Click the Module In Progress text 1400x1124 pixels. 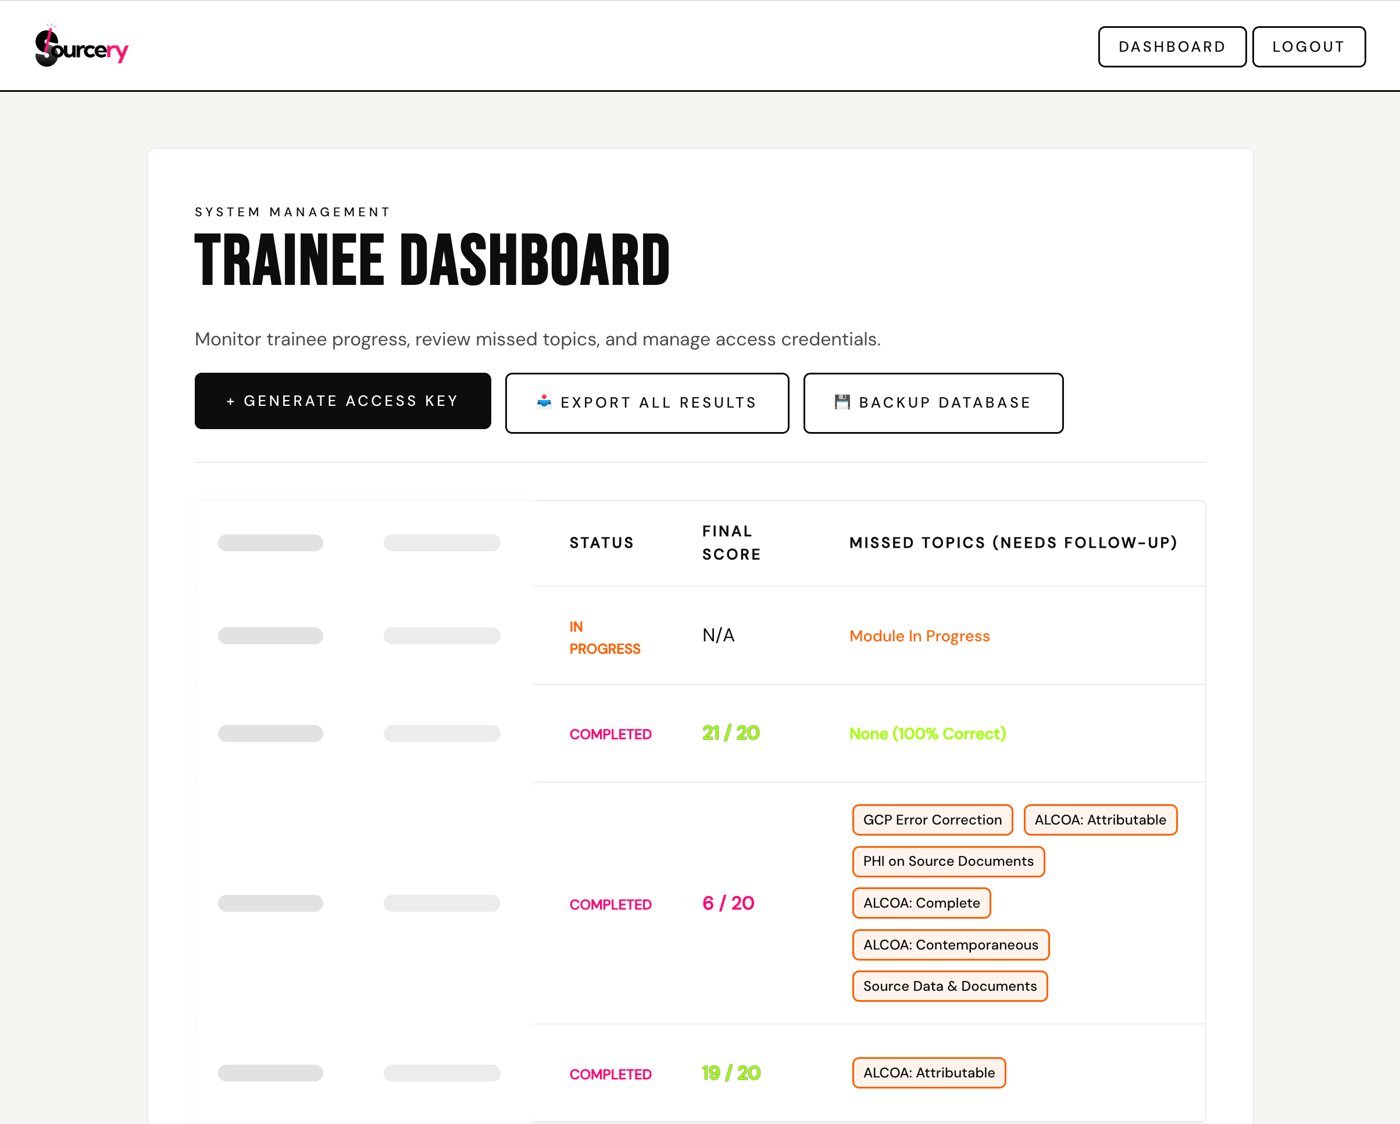click(919, 636)
